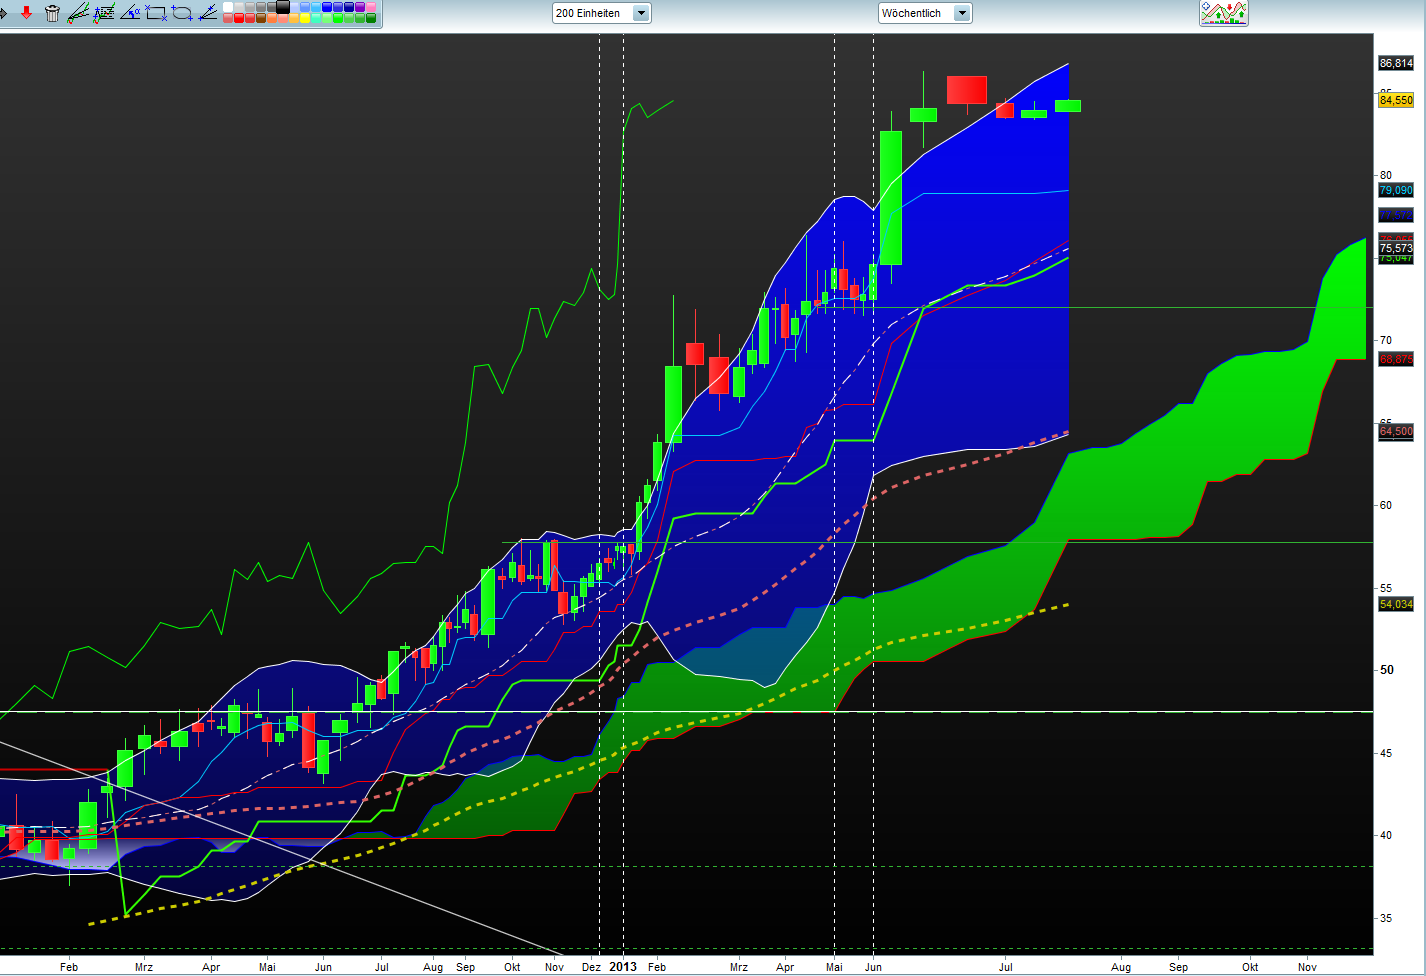
Task: Click the 75,573 price label
Action: click(x=1396, y=248)
